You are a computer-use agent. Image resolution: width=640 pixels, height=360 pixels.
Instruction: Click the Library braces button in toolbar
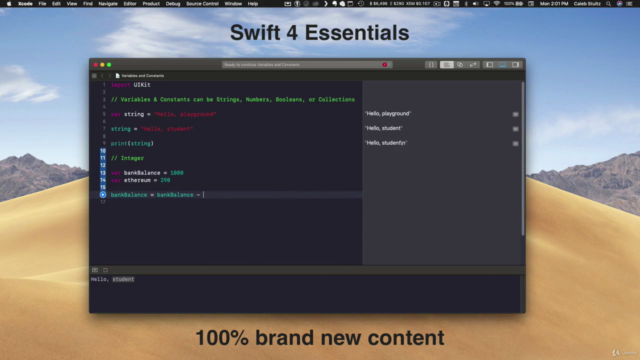[431, 64]
